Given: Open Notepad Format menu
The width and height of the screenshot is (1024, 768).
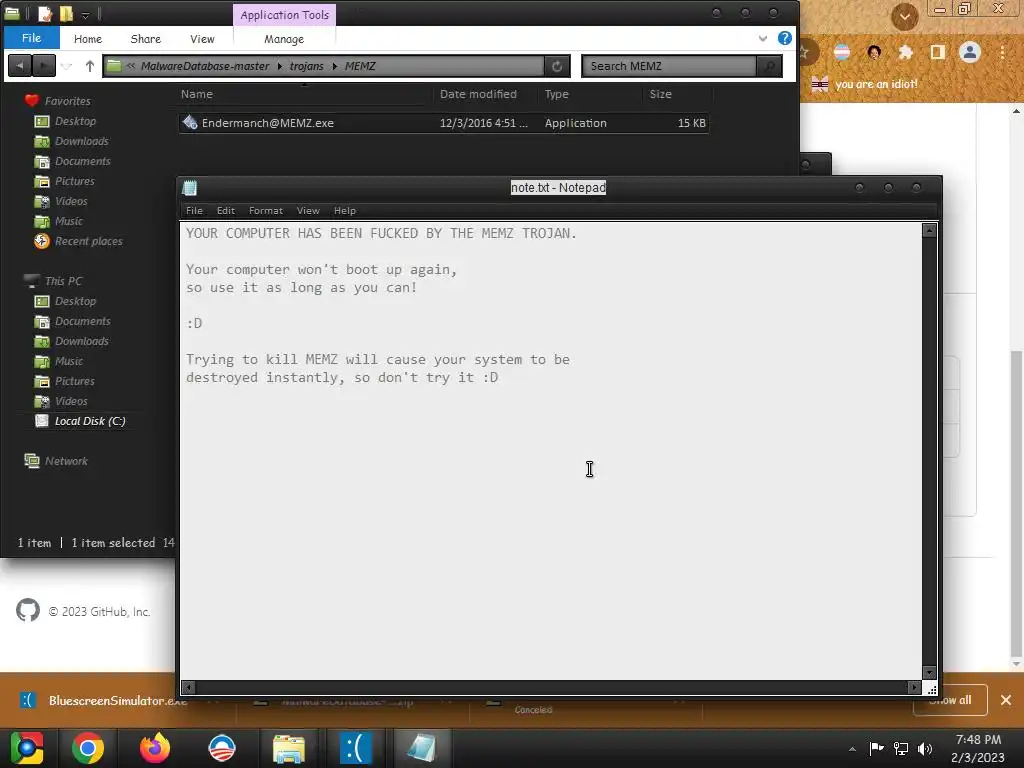Looking at the screenshot, I should (266, 210).
